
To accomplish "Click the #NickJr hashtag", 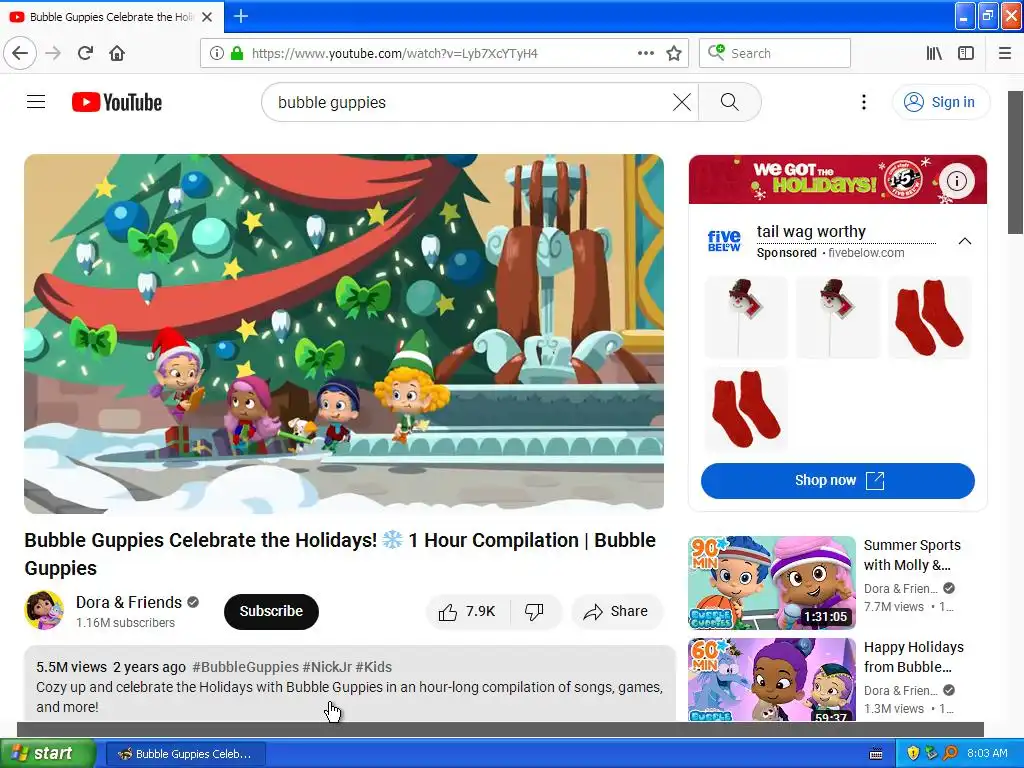I will (x=327, y=667).
